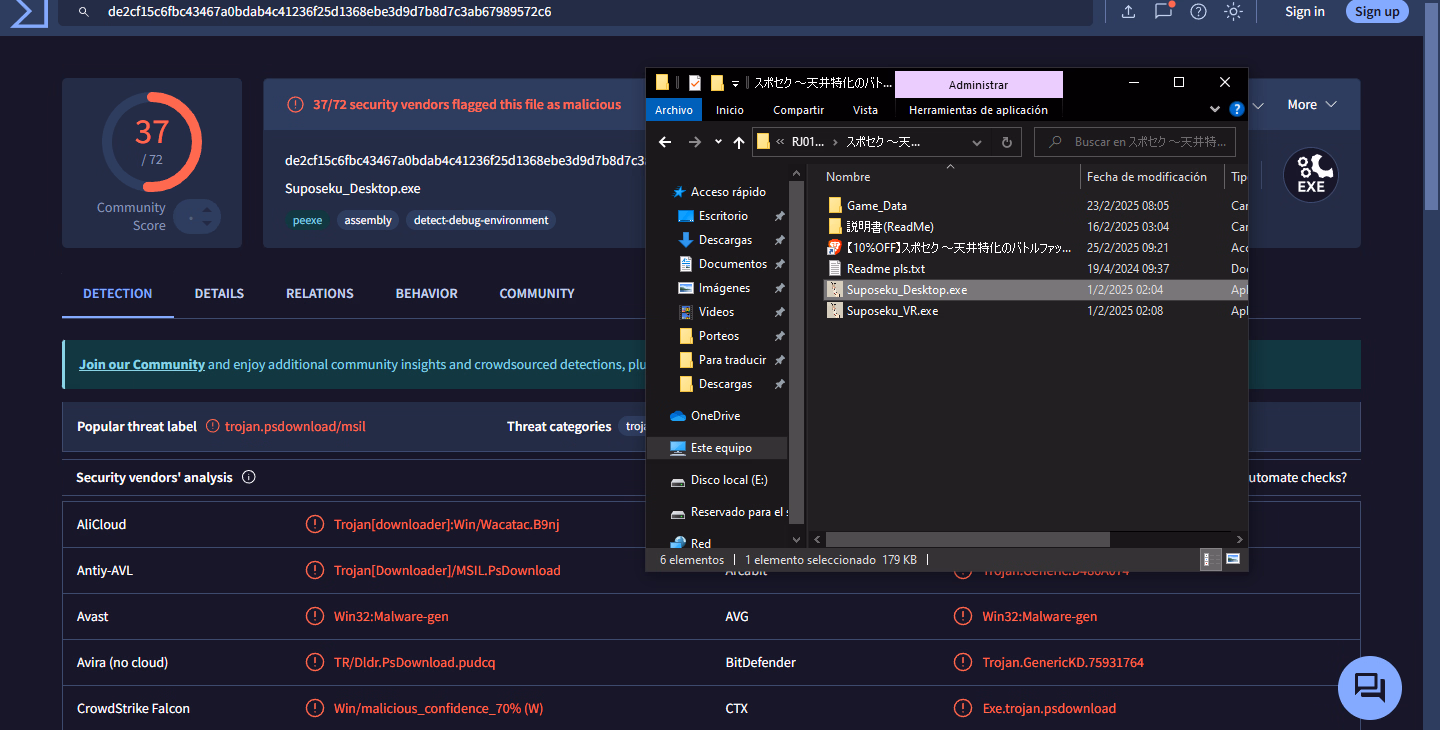Click the Explorer help question-mark icon

tap(1237, 109)
